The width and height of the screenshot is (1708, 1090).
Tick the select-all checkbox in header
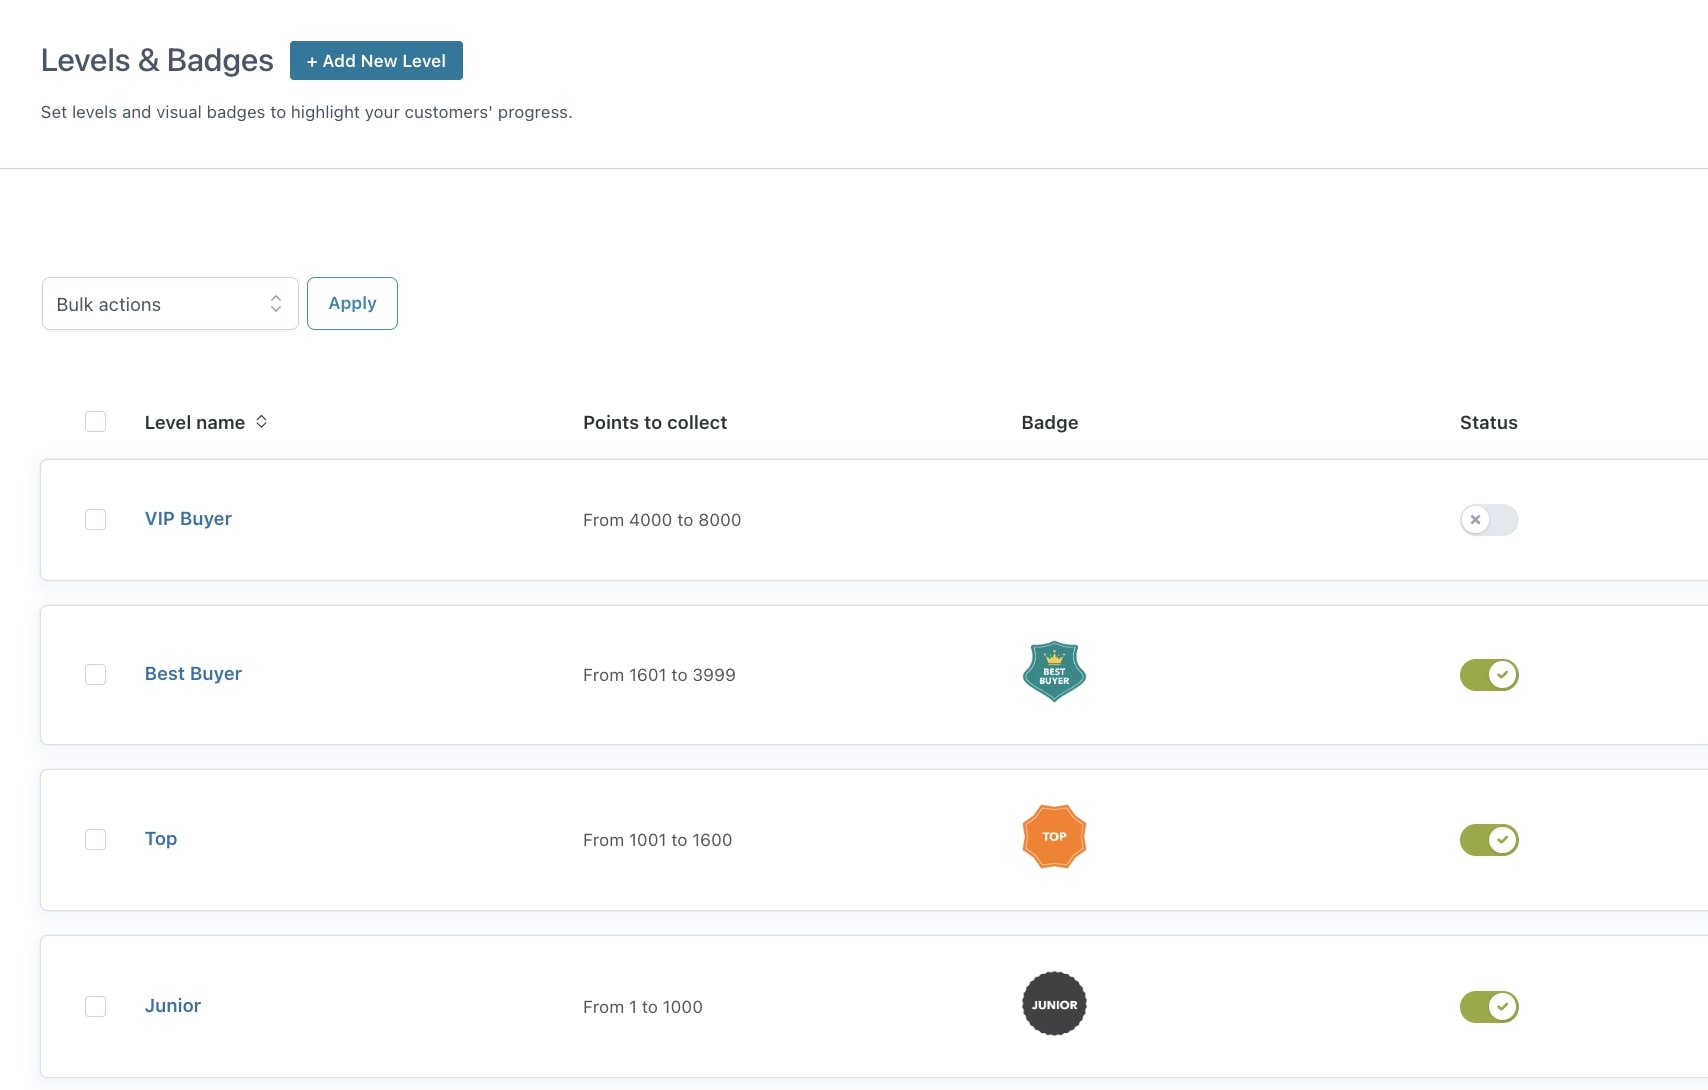pos(96,422)
